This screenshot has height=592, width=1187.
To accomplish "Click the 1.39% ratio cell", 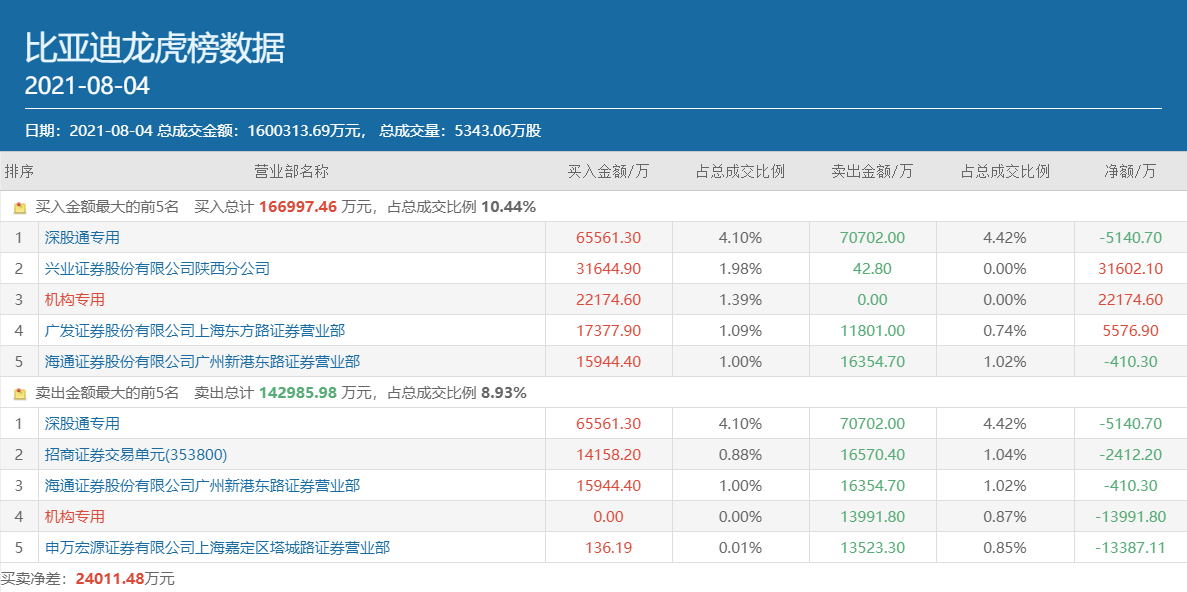I will click(740, 300).
